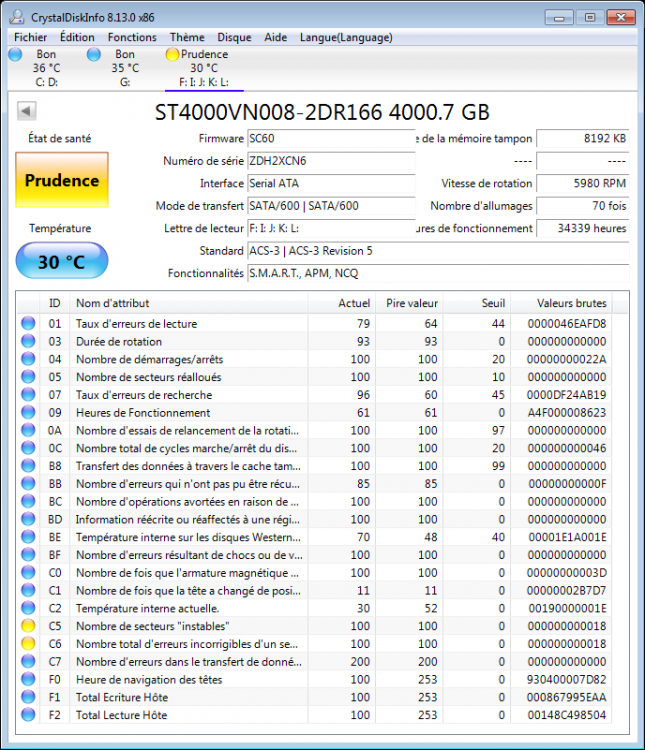This screenshot has height=750, width=645.
Task: Click the status icon for attribute F1
Action: click(x=28, y=697)
